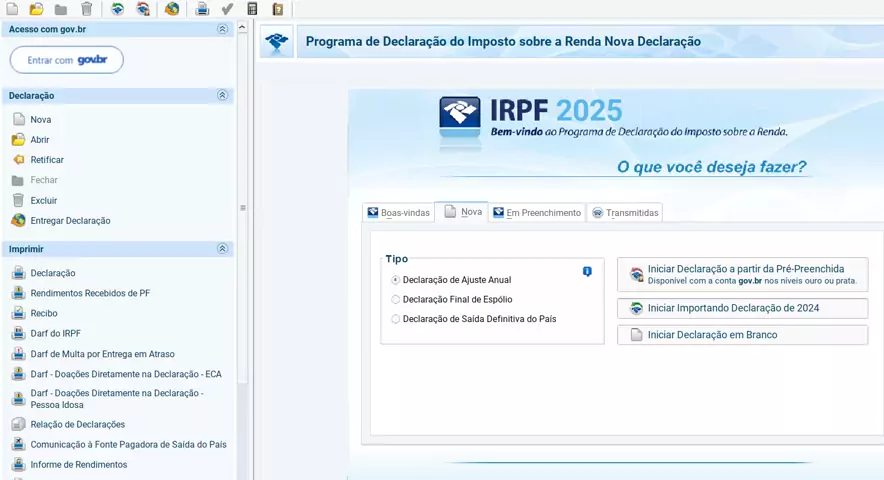
Task: Click the blue info icon in Tipo box
Action: [587, 272]
